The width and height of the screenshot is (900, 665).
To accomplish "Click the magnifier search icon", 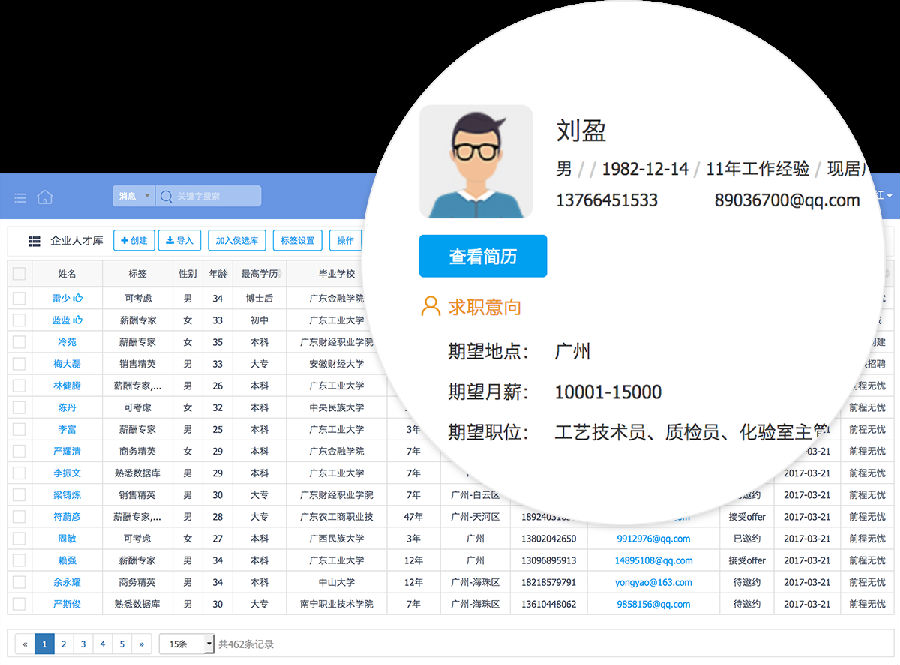I will [166, 196].
